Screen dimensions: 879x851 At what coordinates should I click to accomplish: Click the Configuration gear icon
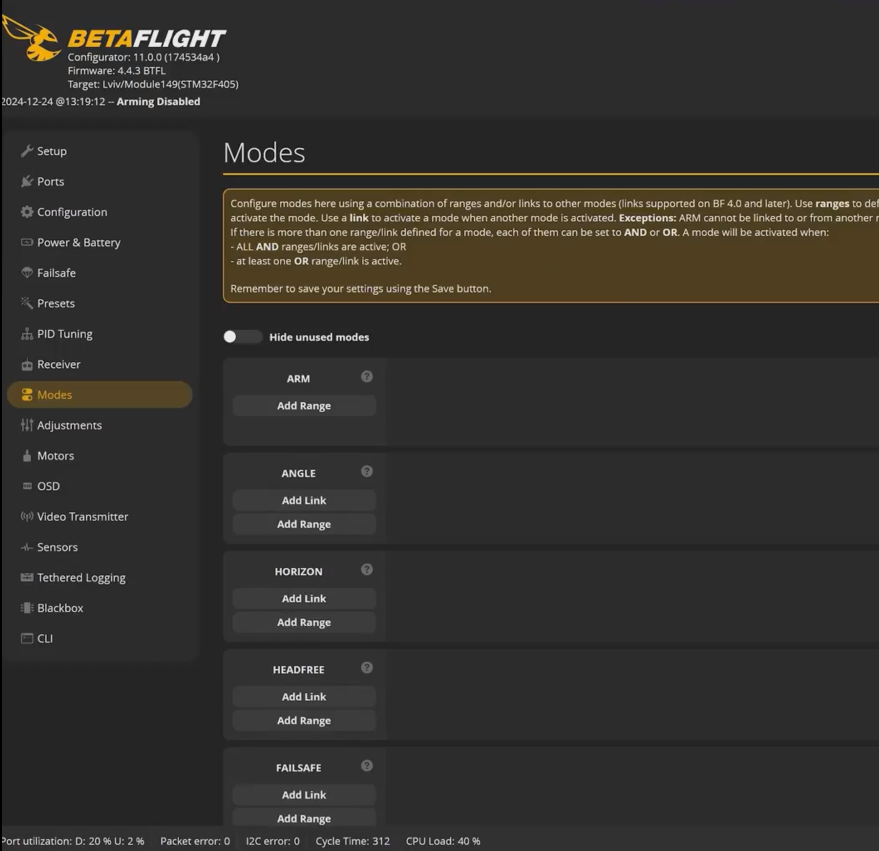pyautogui.click(x=27, y=212)
